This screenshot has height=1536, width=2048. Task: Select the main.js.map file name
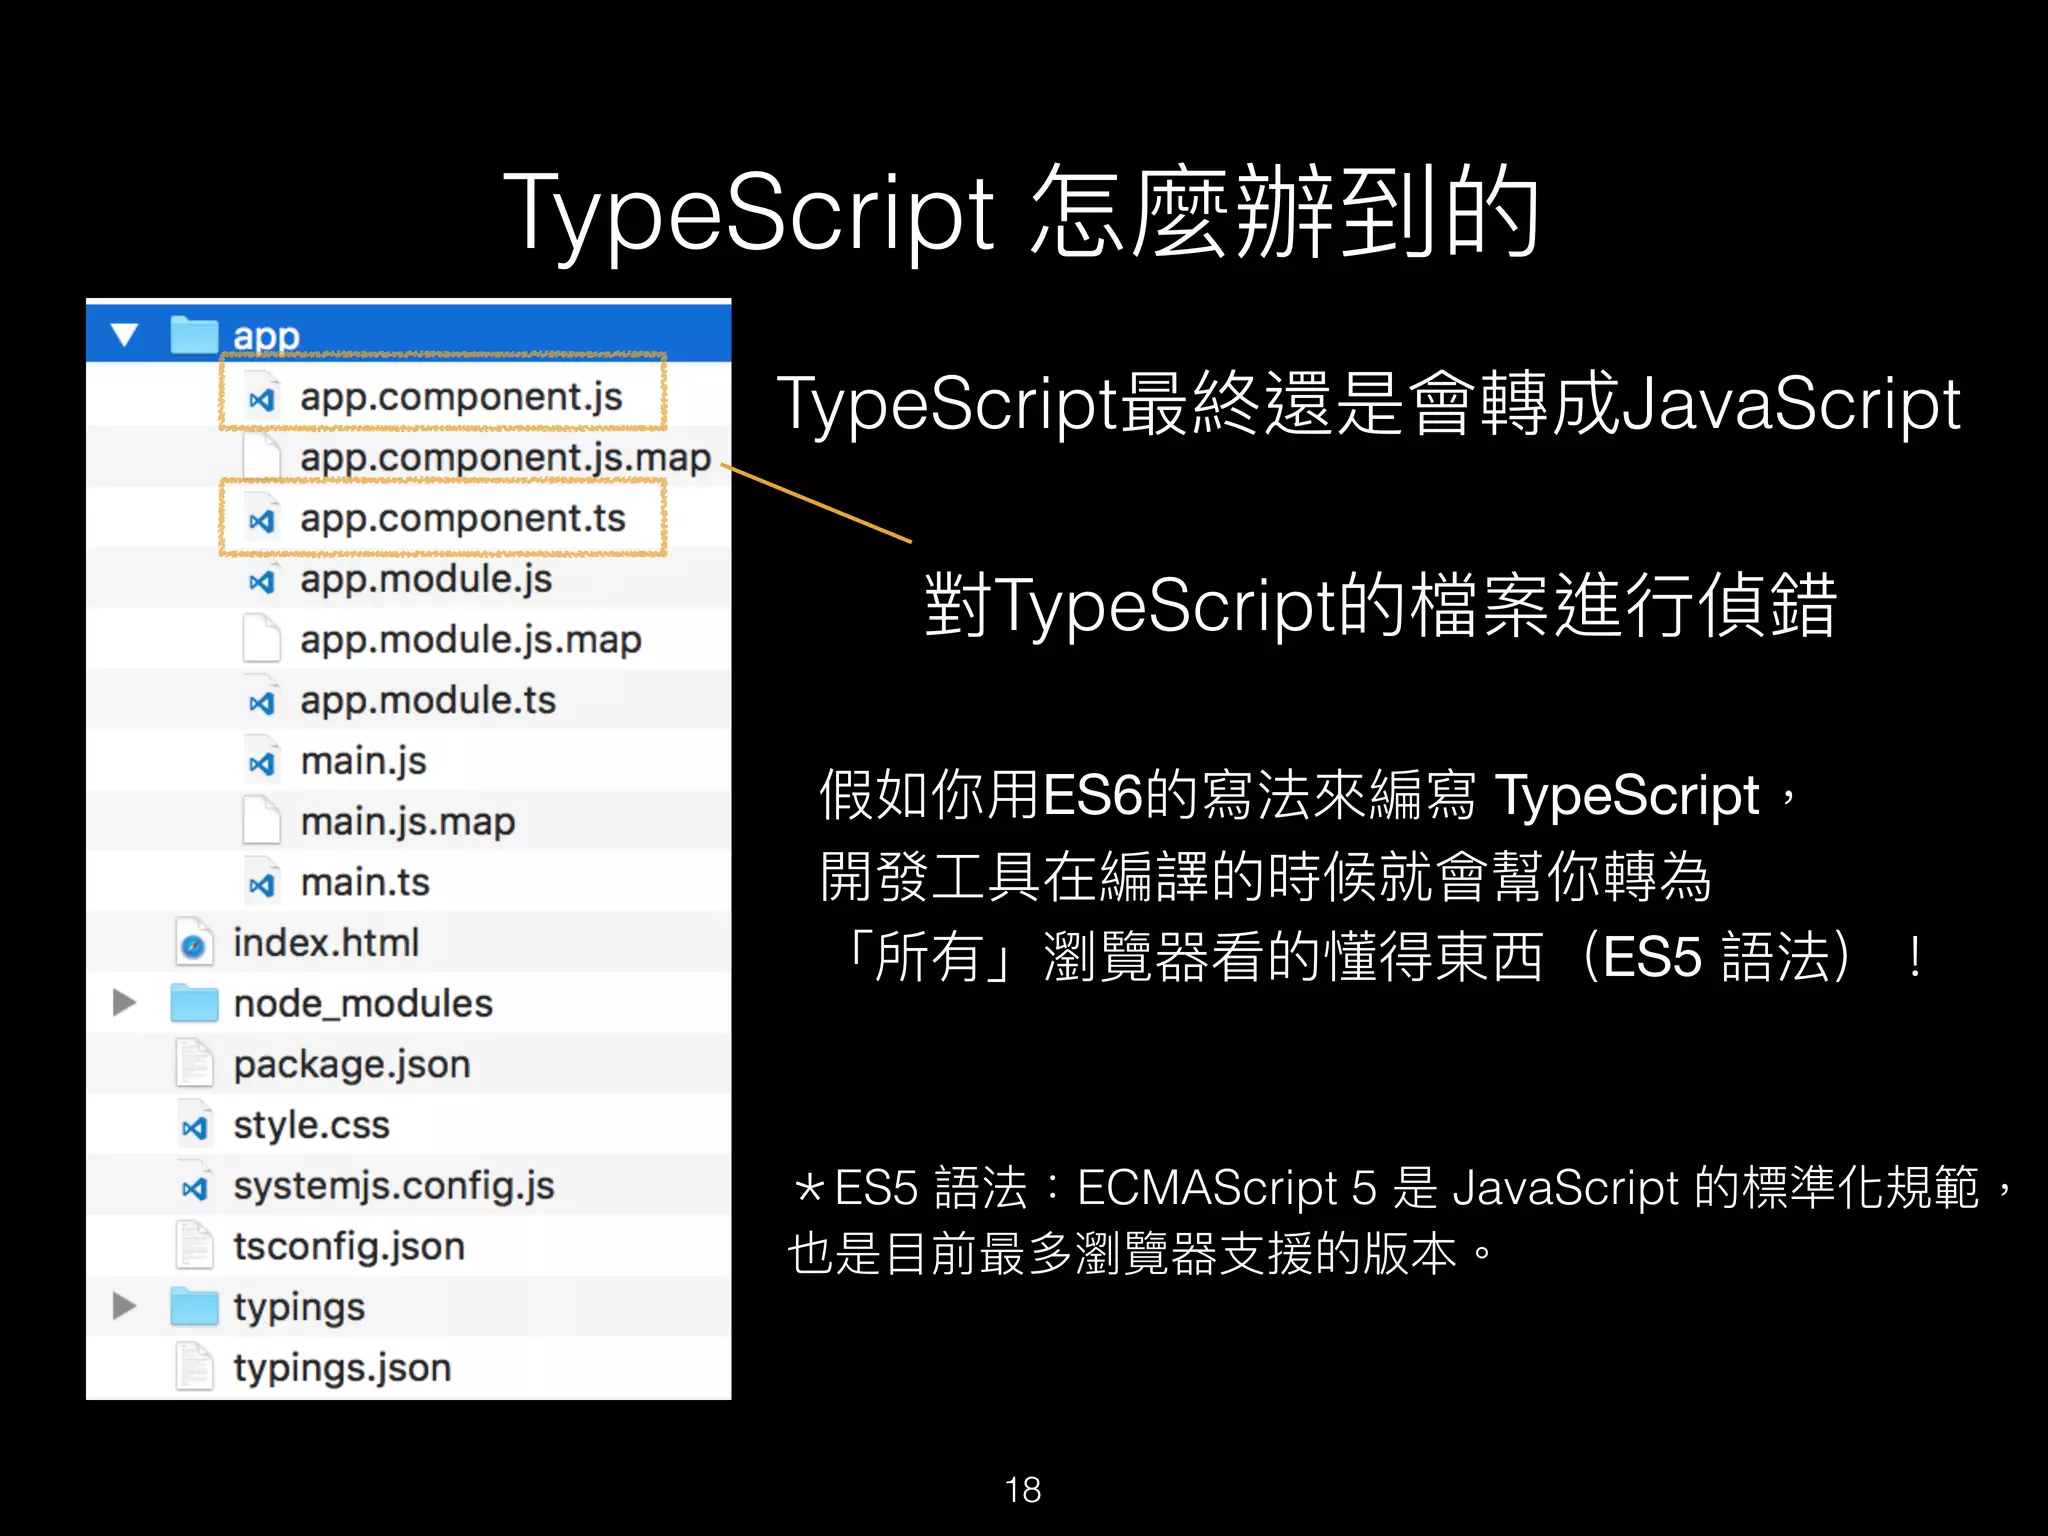coord(408,823)
